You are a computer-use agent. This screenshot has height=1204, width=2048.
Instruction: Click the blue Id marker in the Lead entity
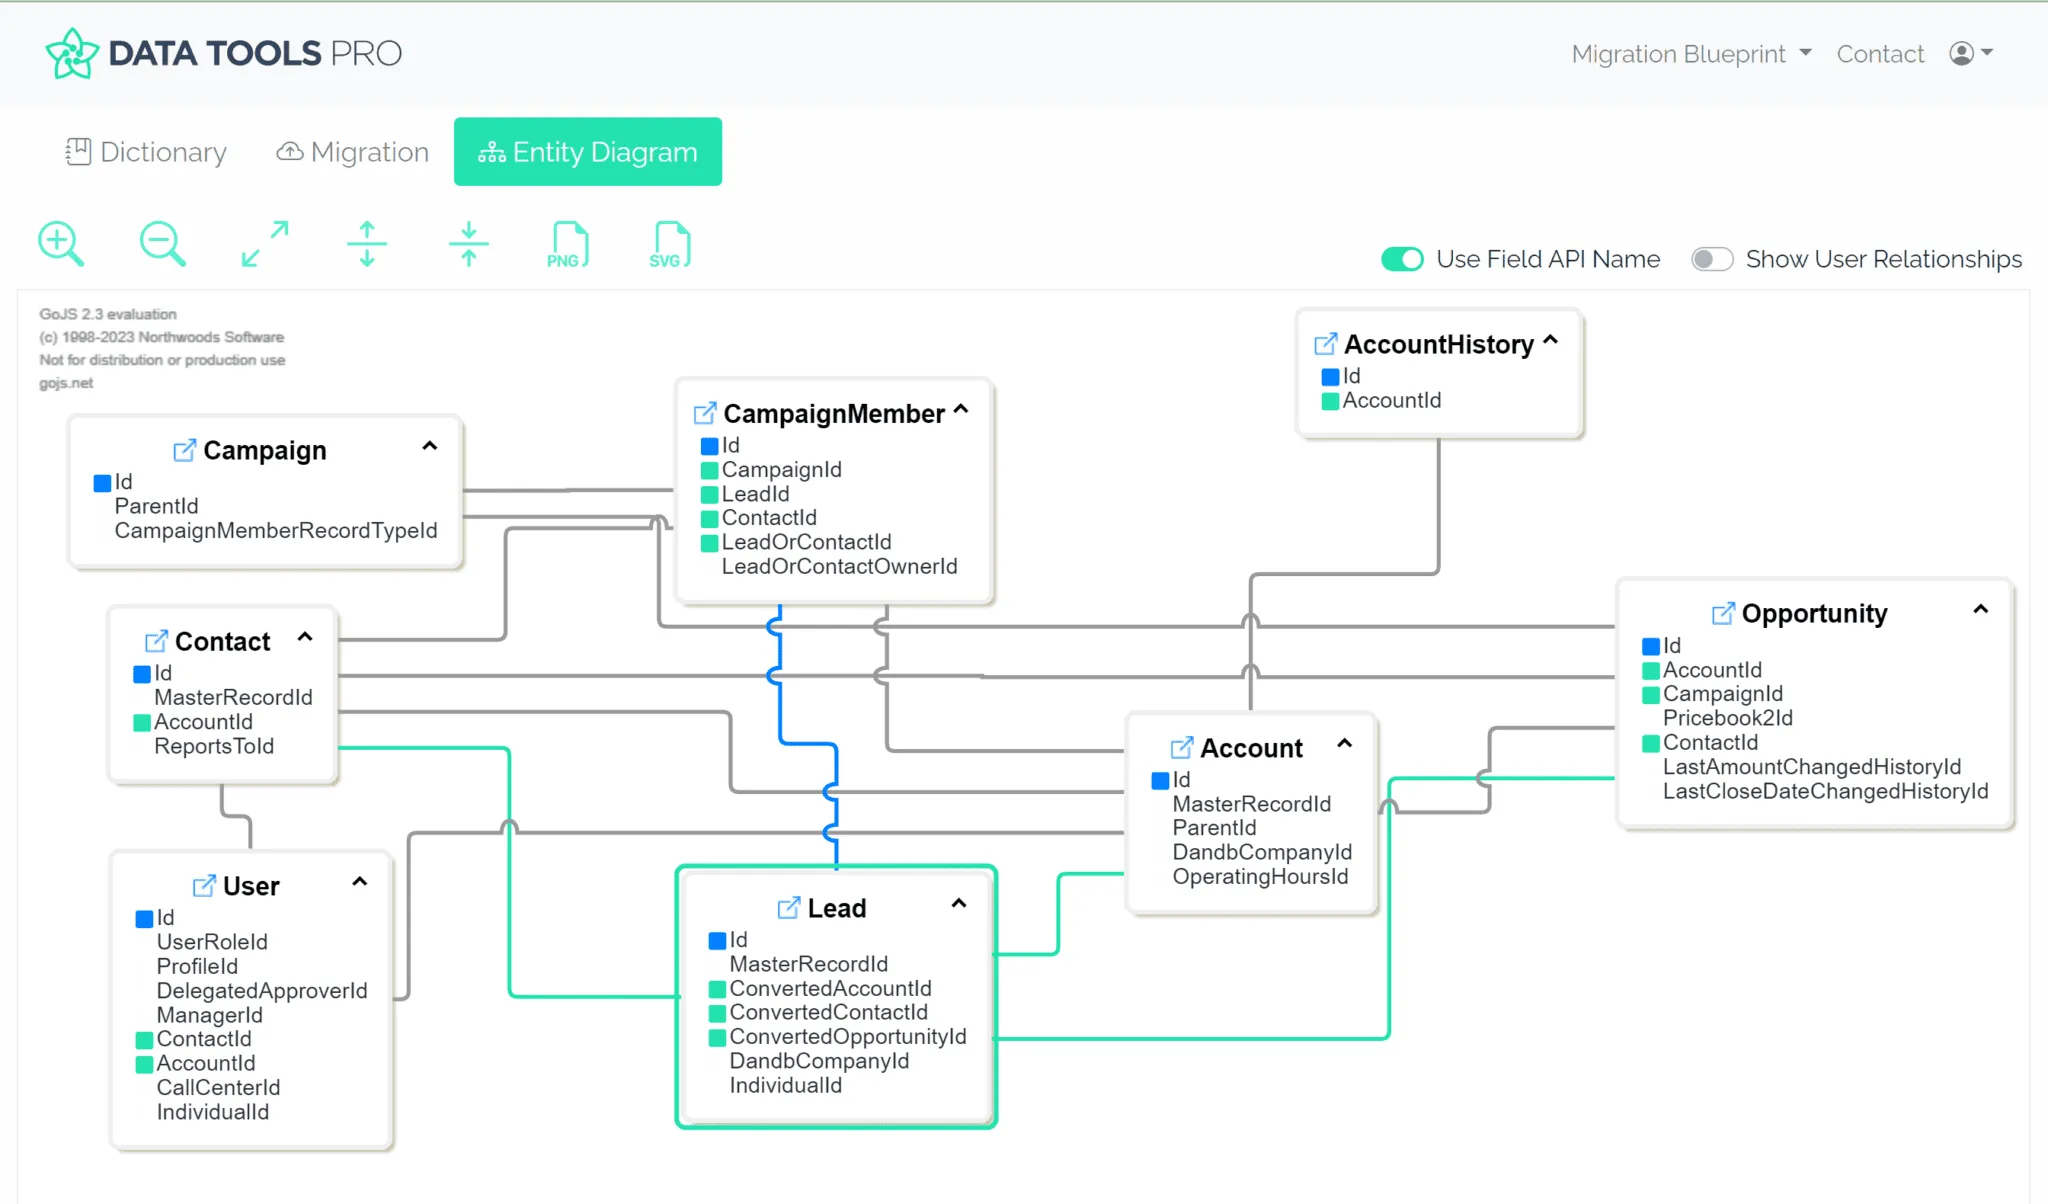pos(717,940)
